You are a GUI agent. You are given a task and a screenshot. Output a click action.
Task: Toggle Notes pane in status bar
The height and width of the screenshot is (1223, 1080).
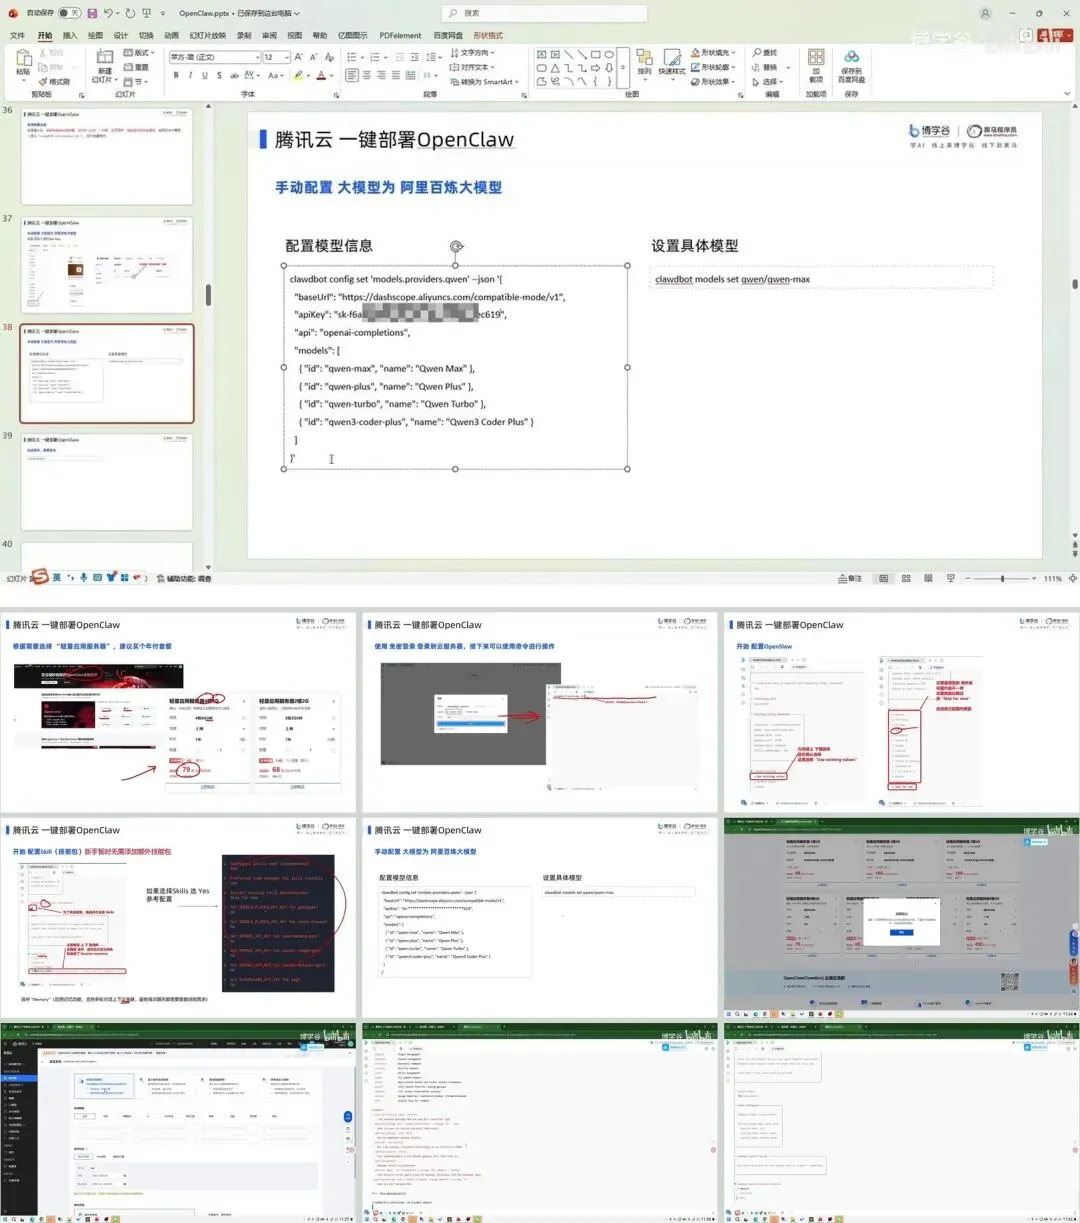point(850,578)
